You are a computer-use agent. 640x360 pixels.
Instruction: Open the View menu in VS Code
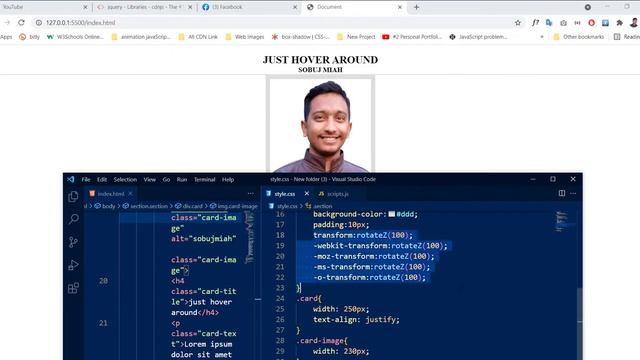click(x=149, y=180)
